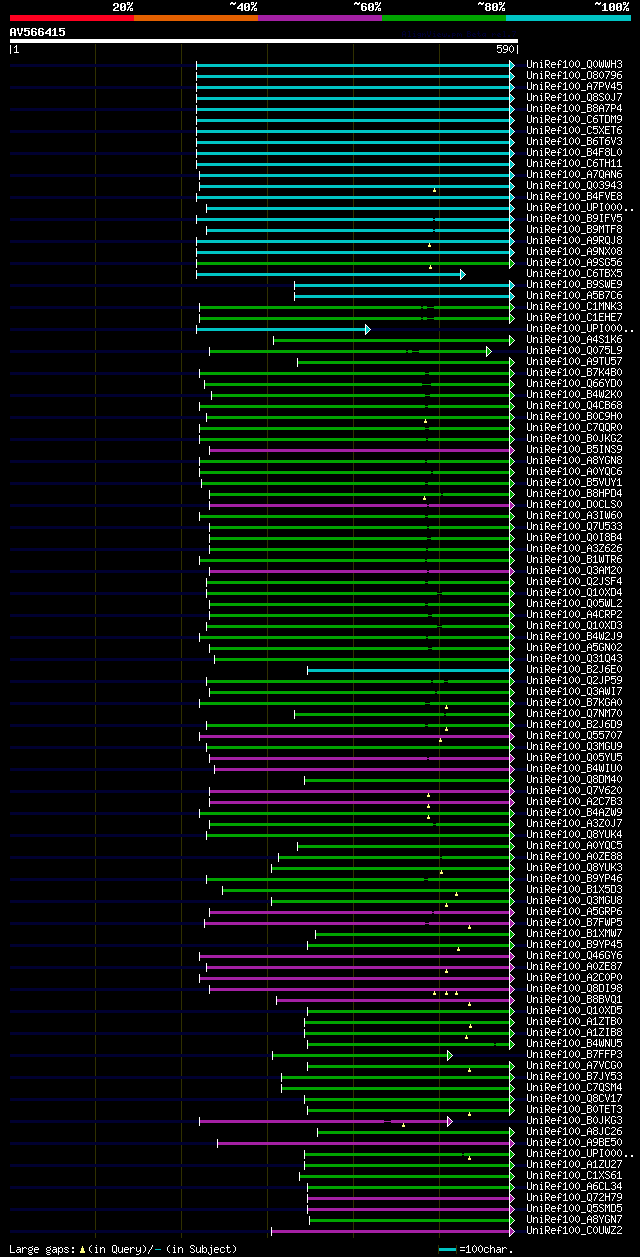Click the purple alignment bar for Q3AM20
Viewport: 640px width, 1257px height.
[x=362, y=571]
